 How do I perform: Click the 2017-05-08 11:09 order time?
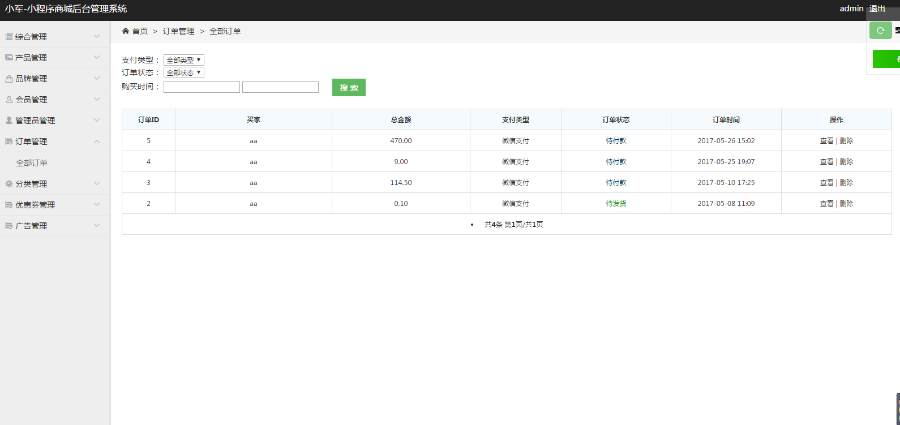[x=726, y=203]
